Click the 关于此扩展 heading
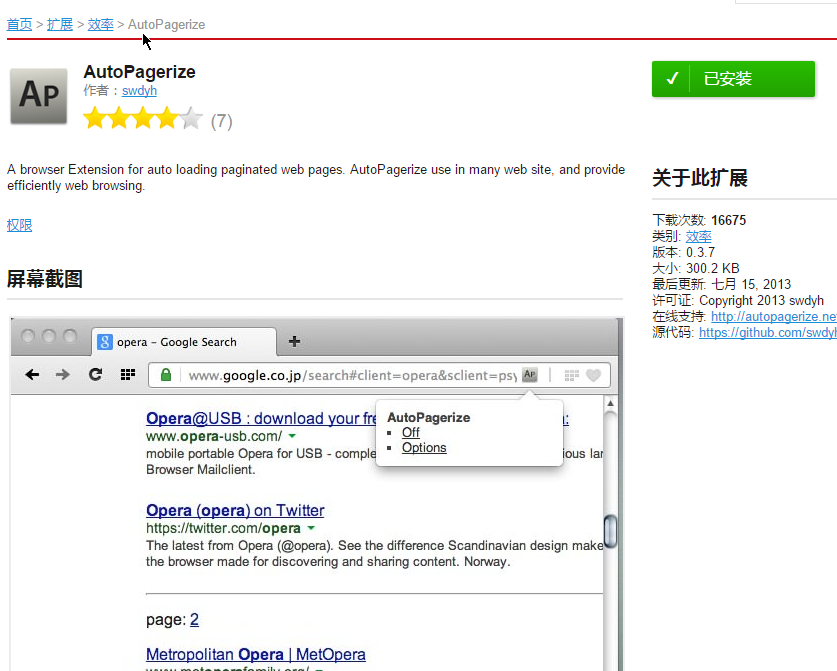 [700, 178]
